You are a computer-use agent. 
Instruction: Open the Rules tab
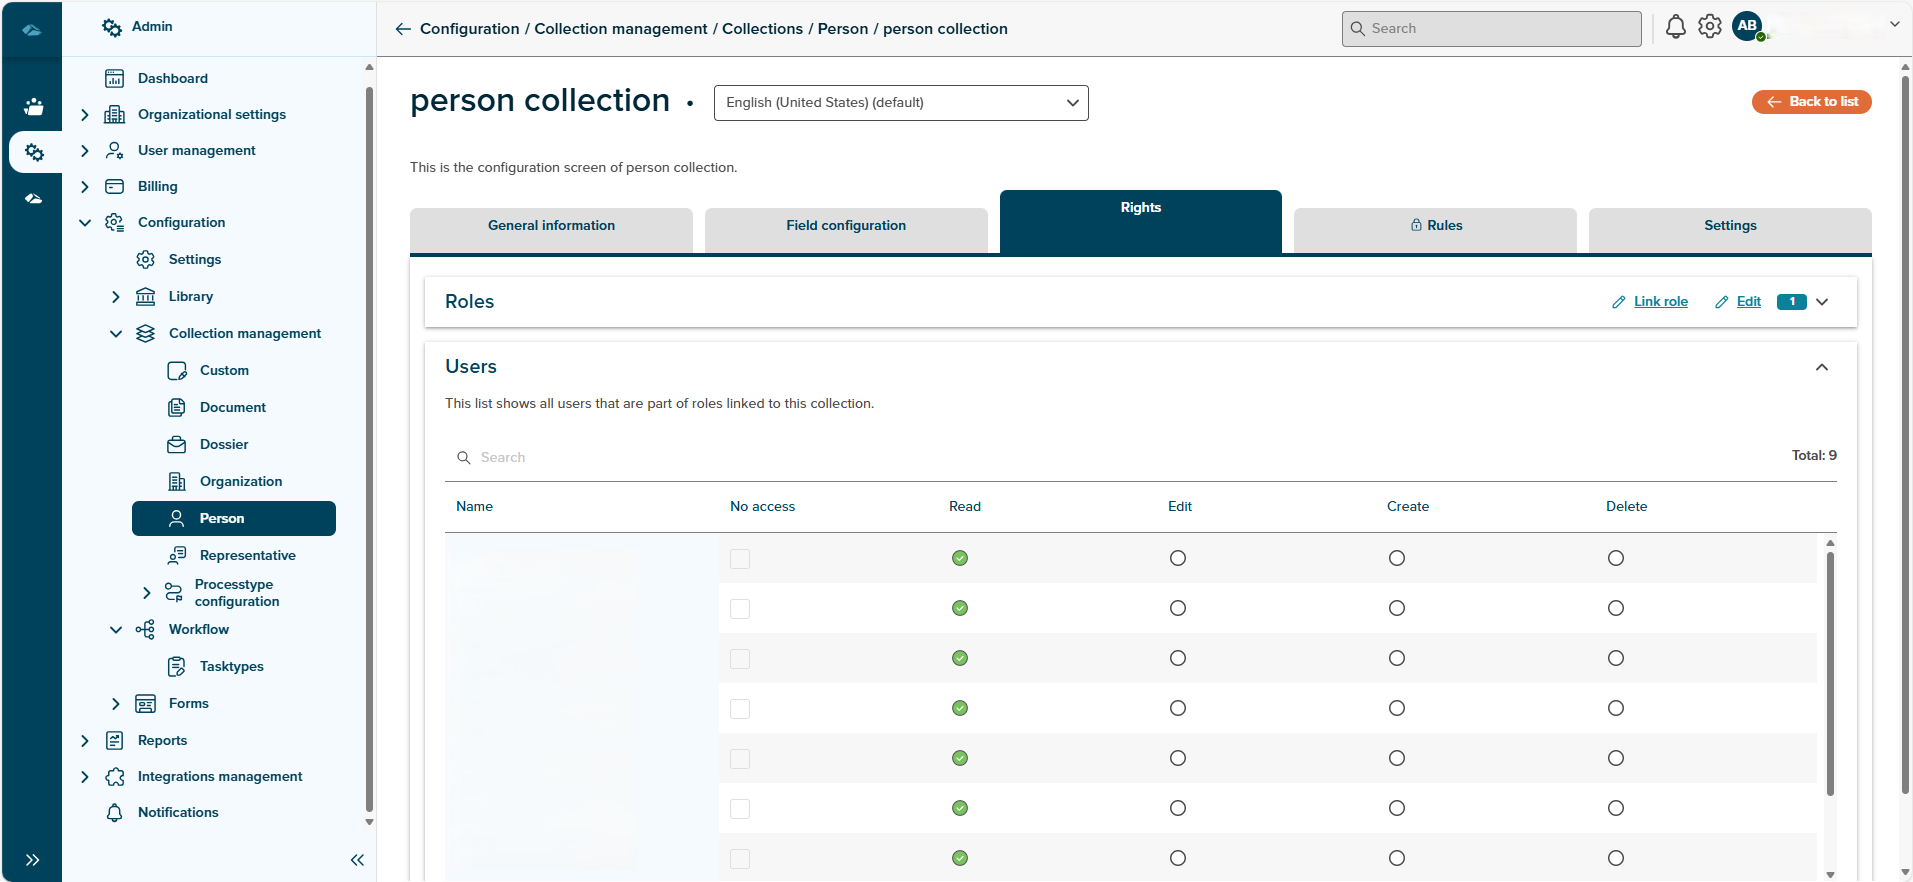[x=1434, y=226]
